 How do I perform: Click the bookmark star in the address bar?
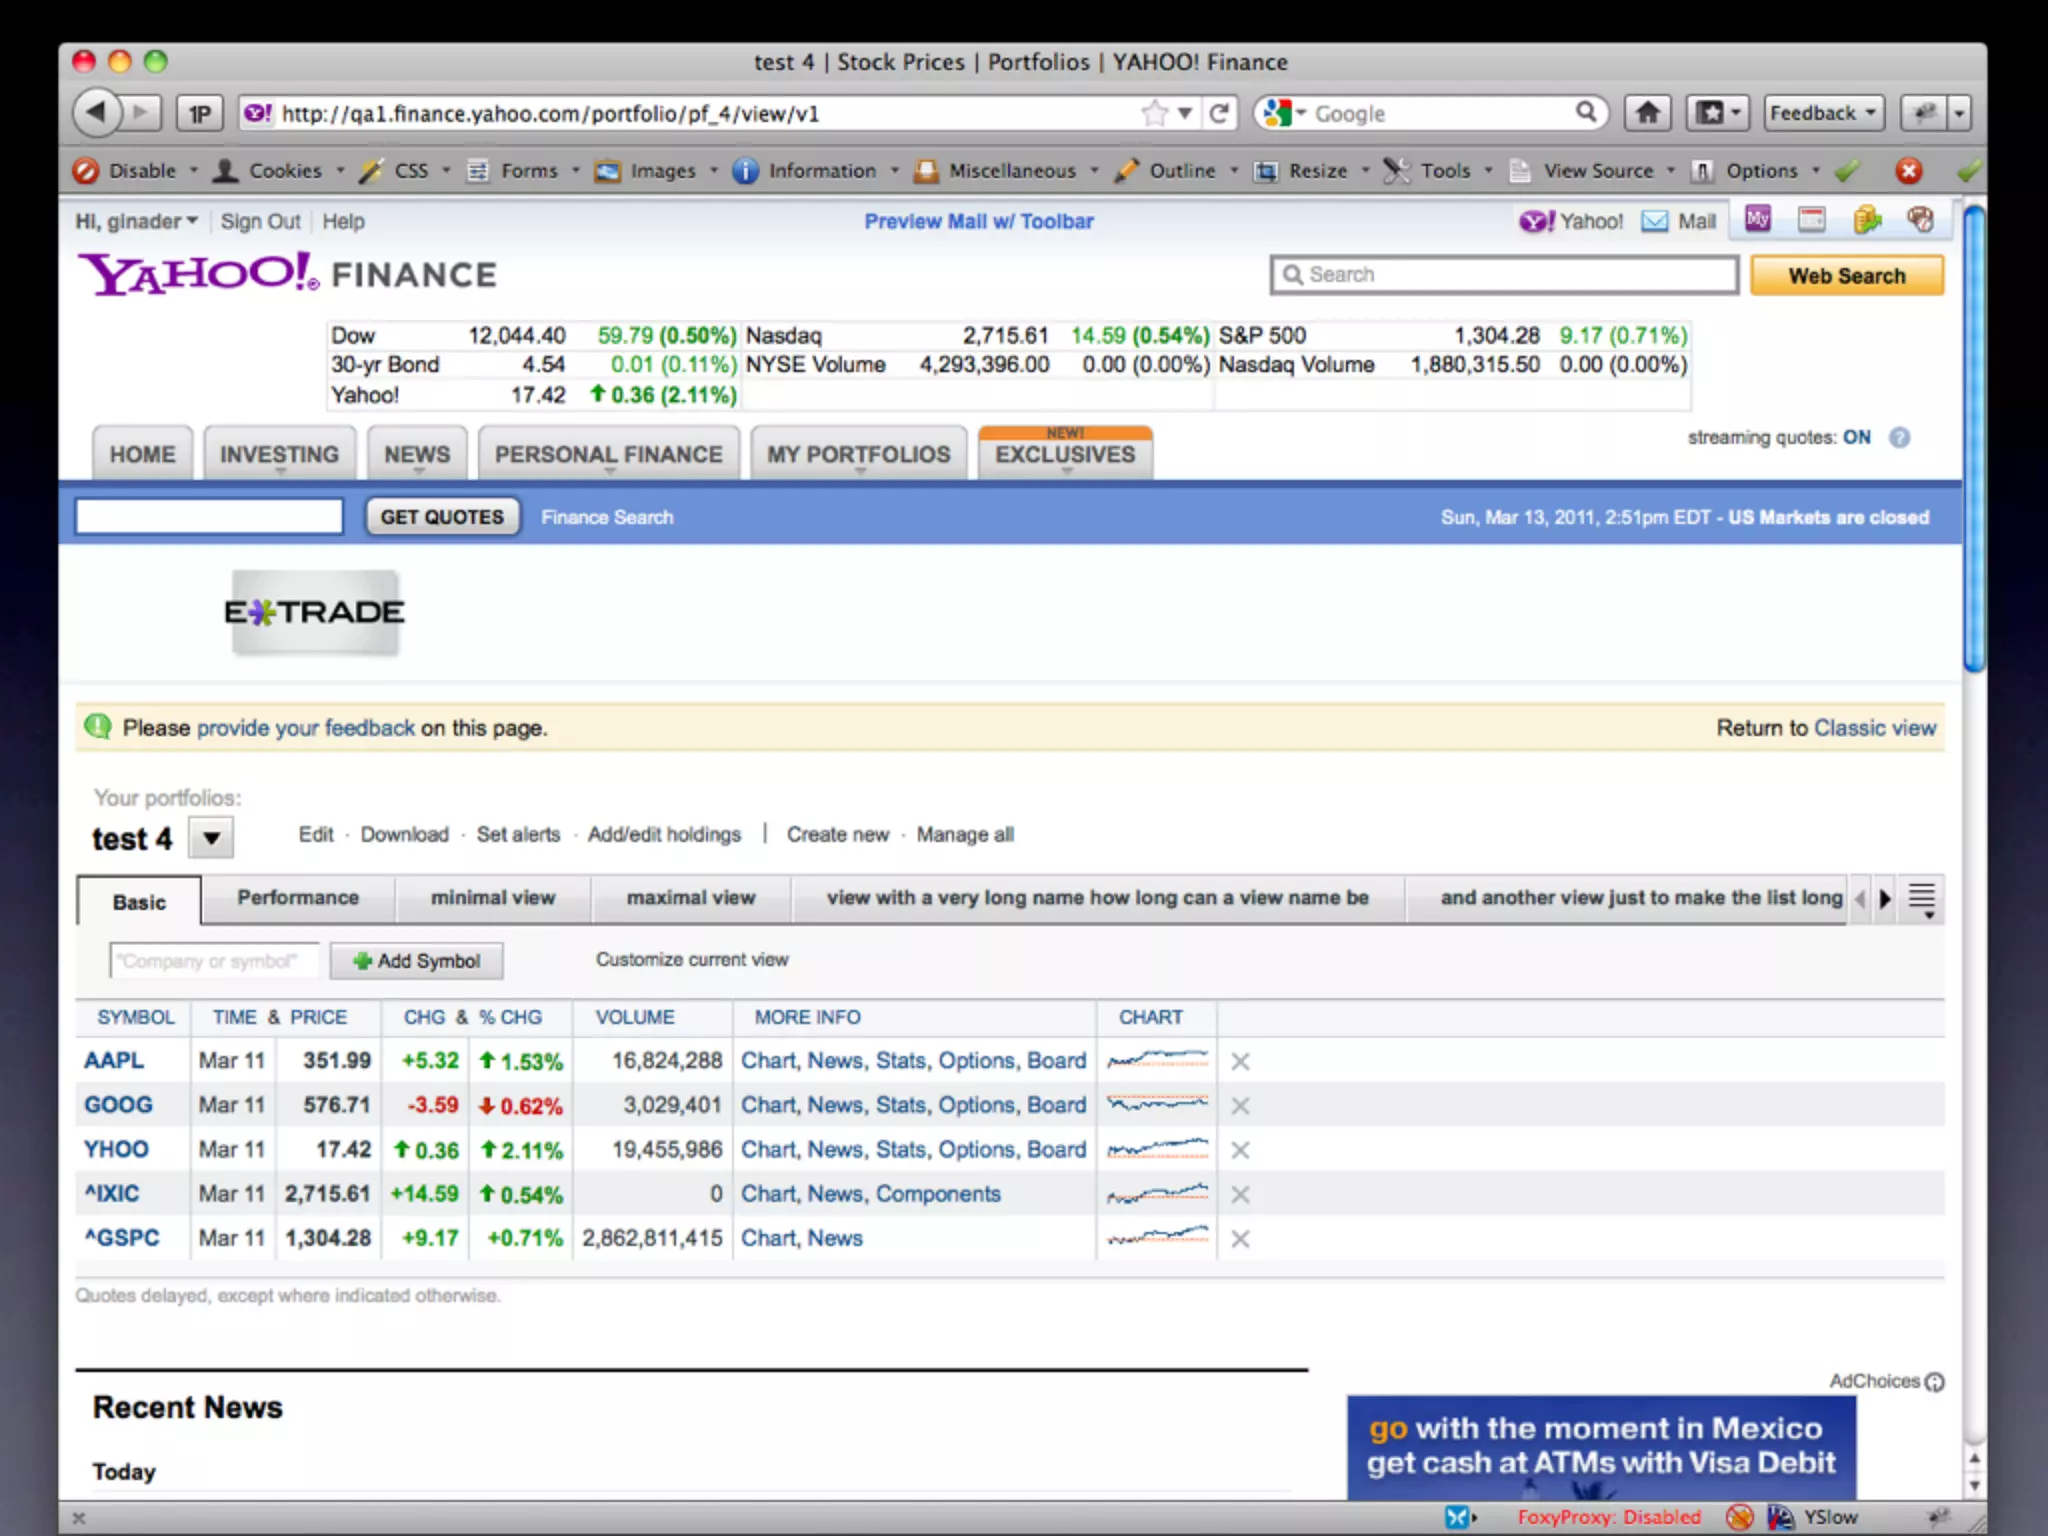(x=1155, y=113)
